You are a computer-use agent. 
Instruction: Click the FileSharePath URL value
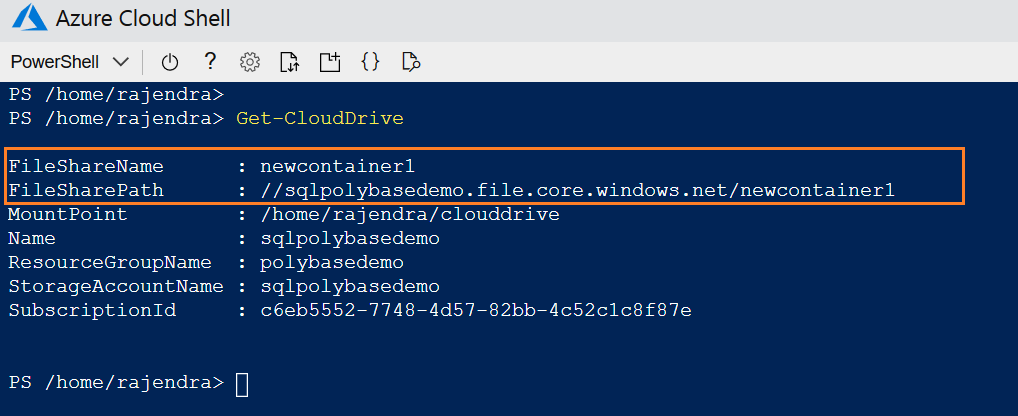(577, 190)
